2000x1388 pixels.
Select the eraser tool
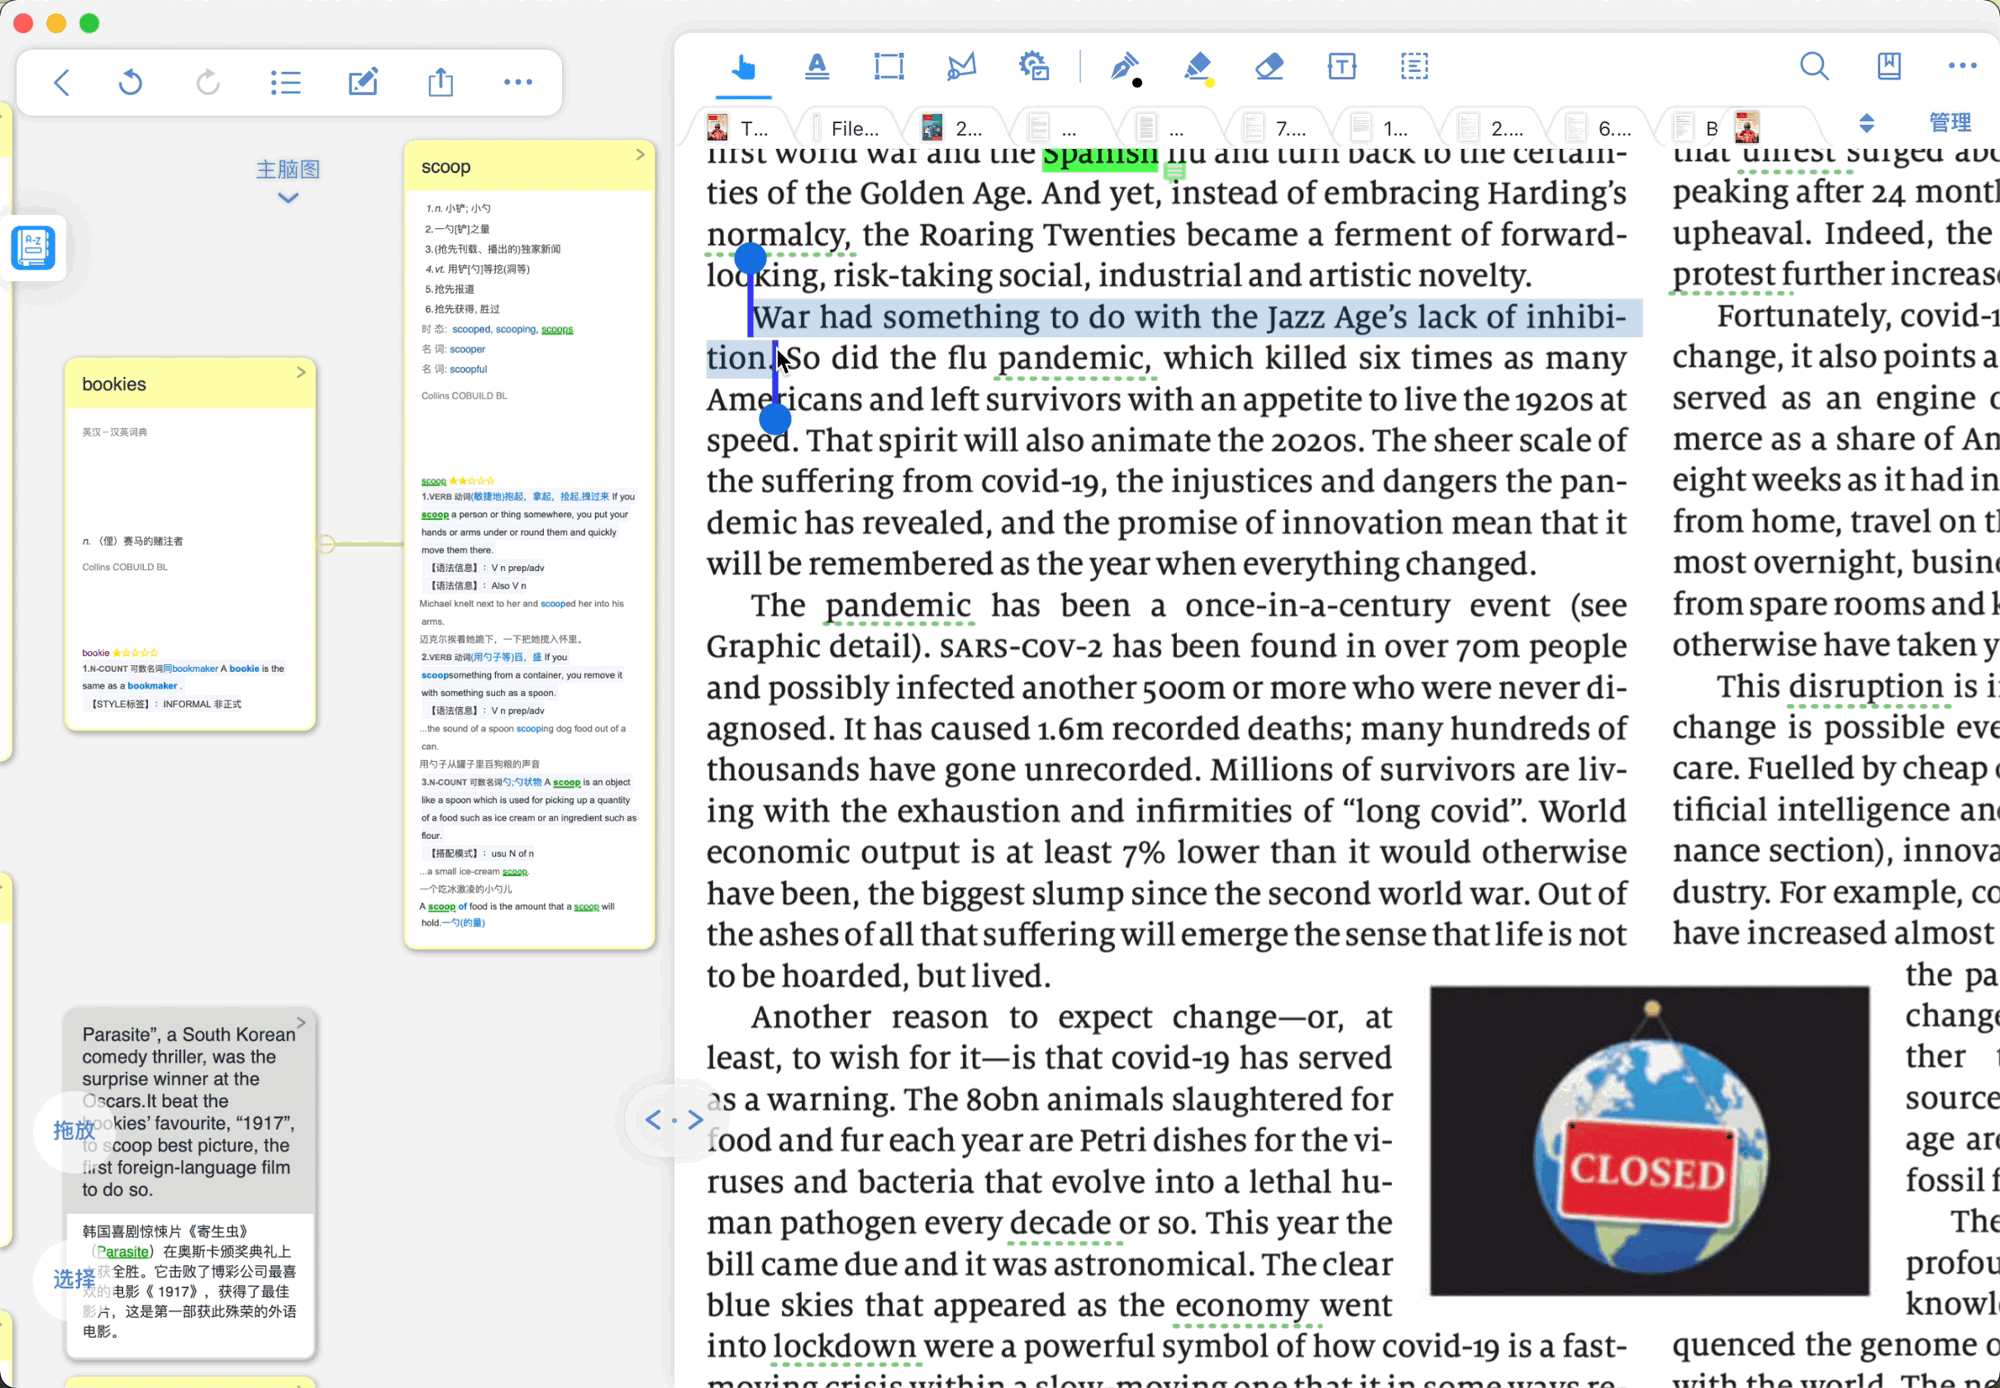pyautogui.click(x=1269, y=67)
